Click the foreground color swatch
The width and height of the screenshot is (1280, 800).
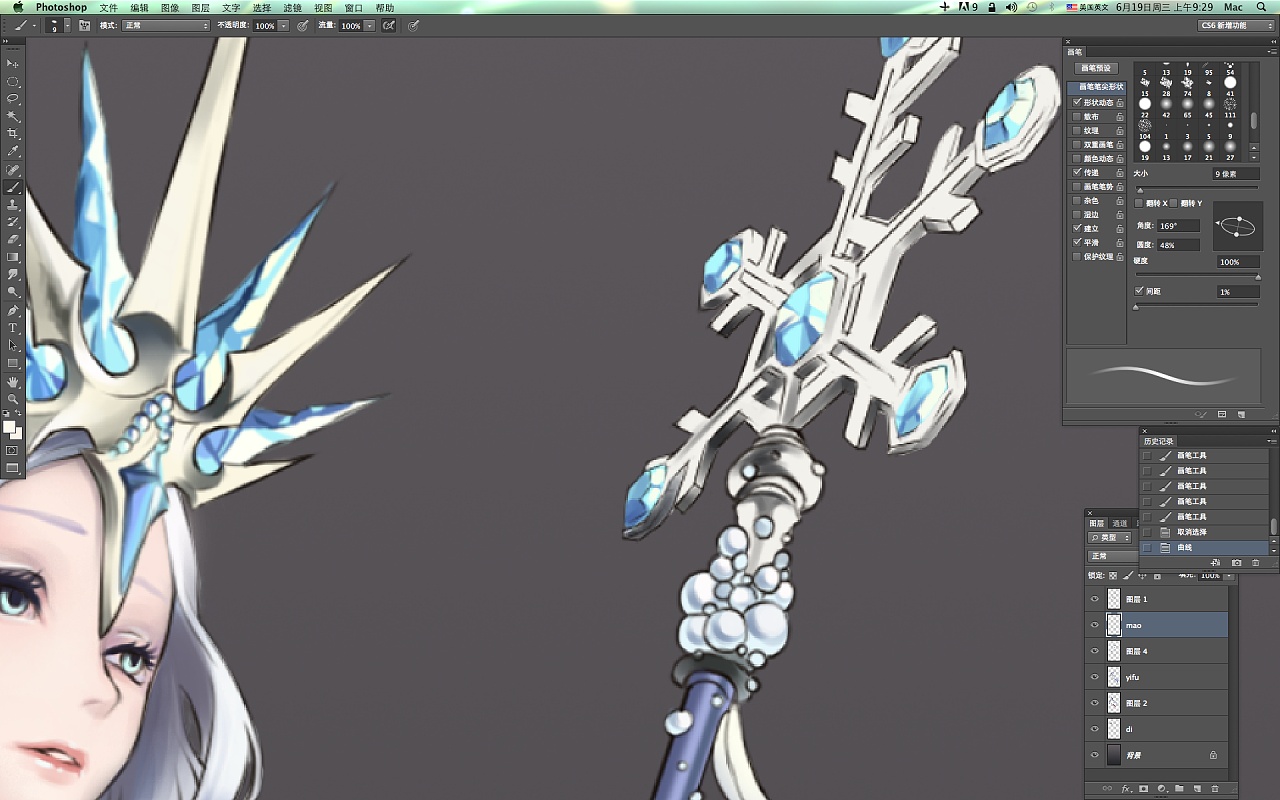tap(9, 426)
